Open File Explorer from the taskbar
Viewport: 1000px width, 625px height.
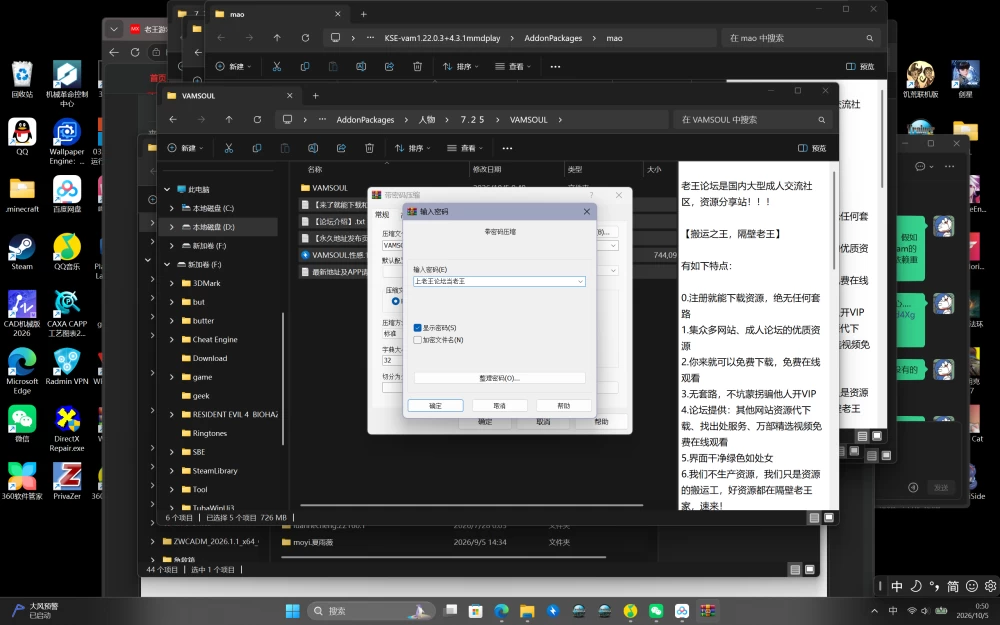click(x=527, y=611)
